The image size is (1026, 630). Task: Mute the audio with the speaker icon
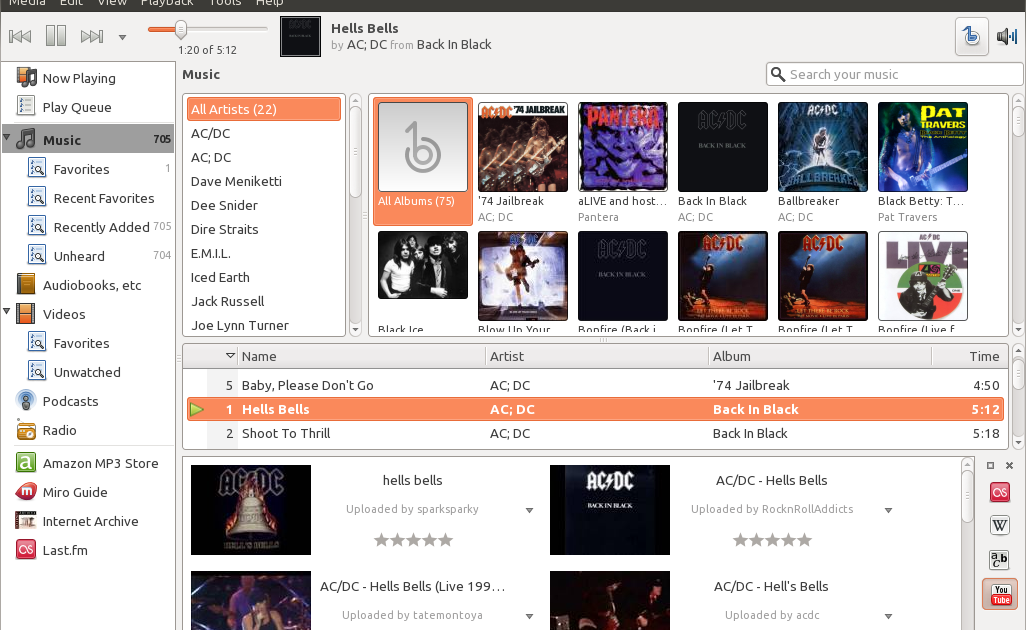tap(1006, 36)
